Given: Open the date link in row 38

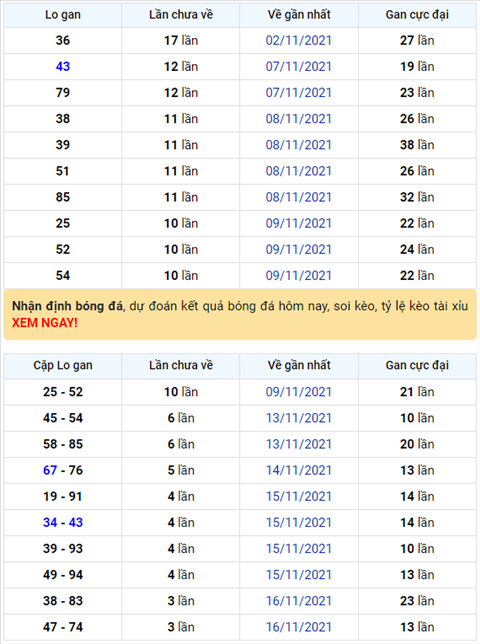Looking at the screenshot, I should point(299,119).
